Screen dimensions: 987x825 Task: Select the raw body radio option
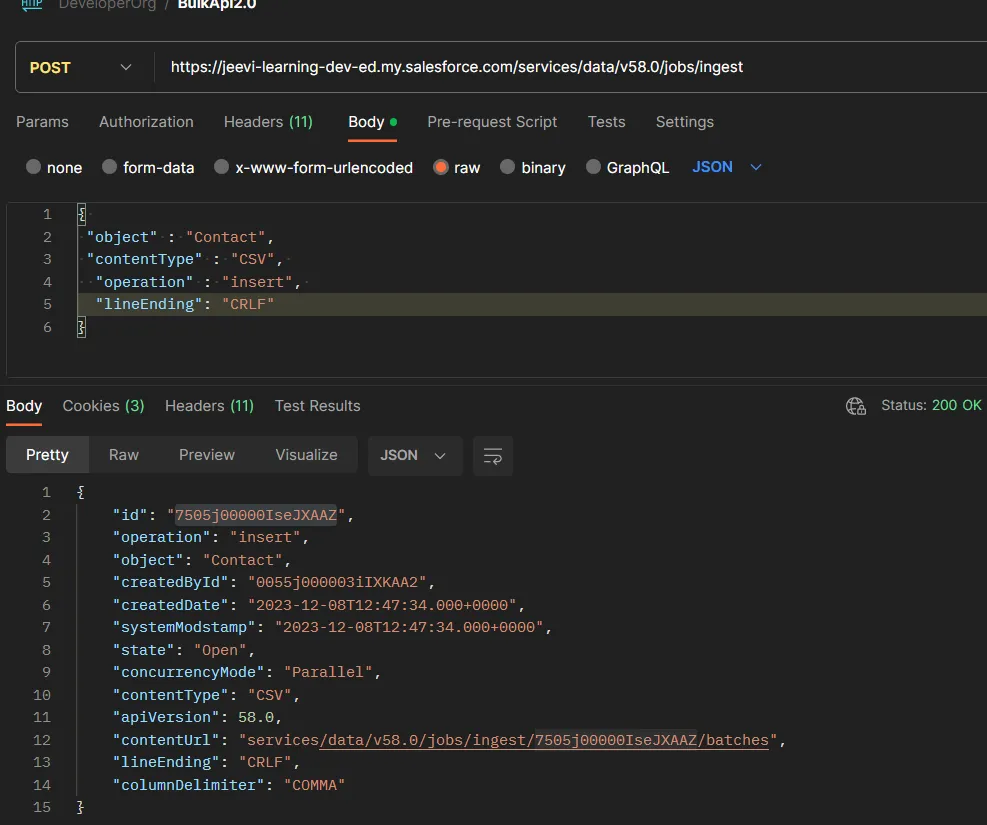point(441,167)
